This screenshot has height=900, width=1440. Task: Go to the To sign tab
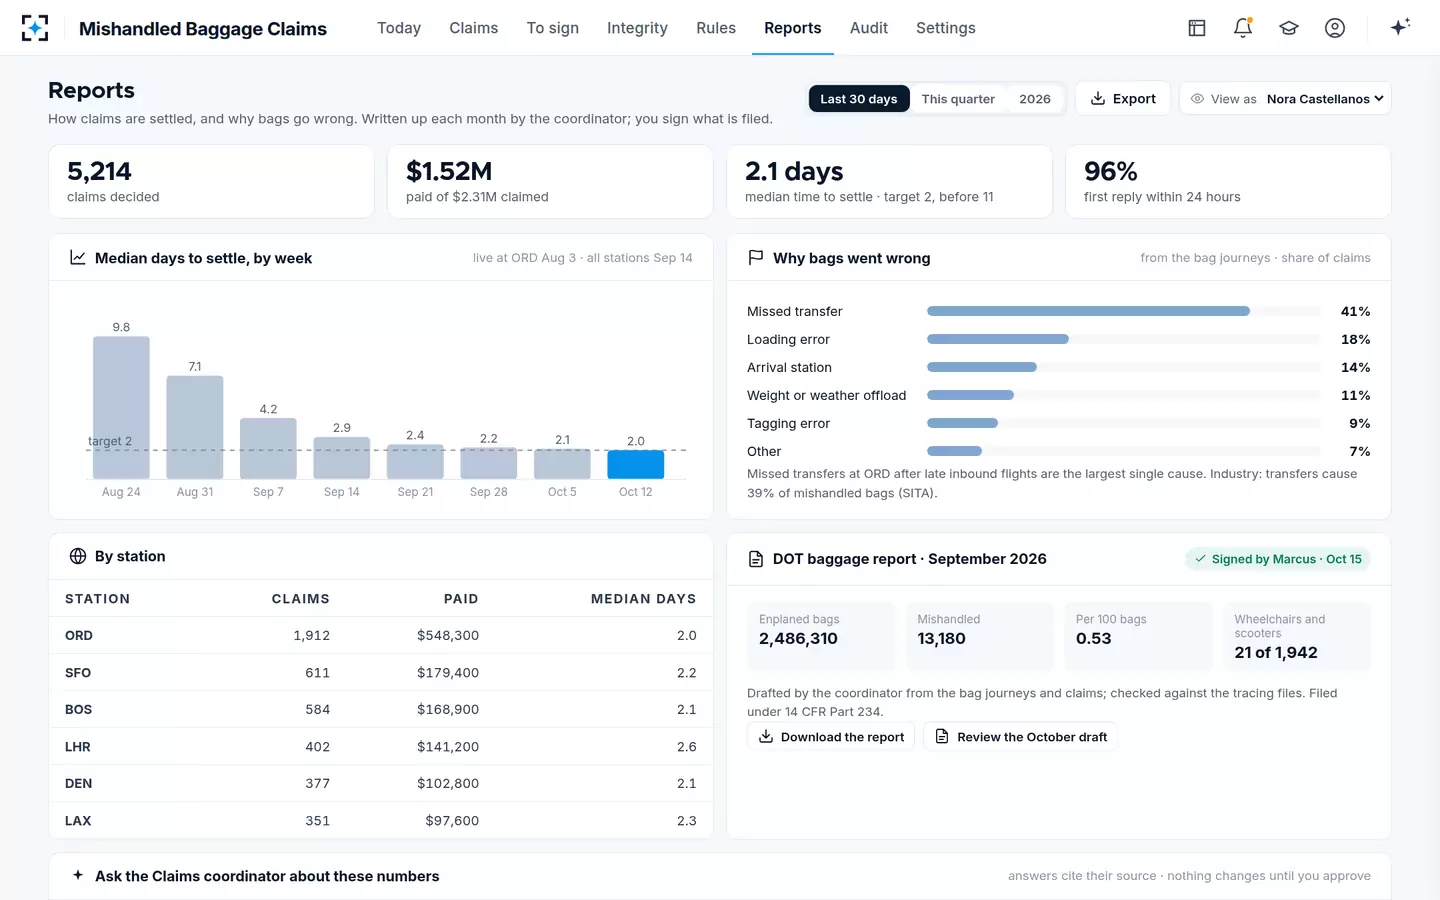553,28
